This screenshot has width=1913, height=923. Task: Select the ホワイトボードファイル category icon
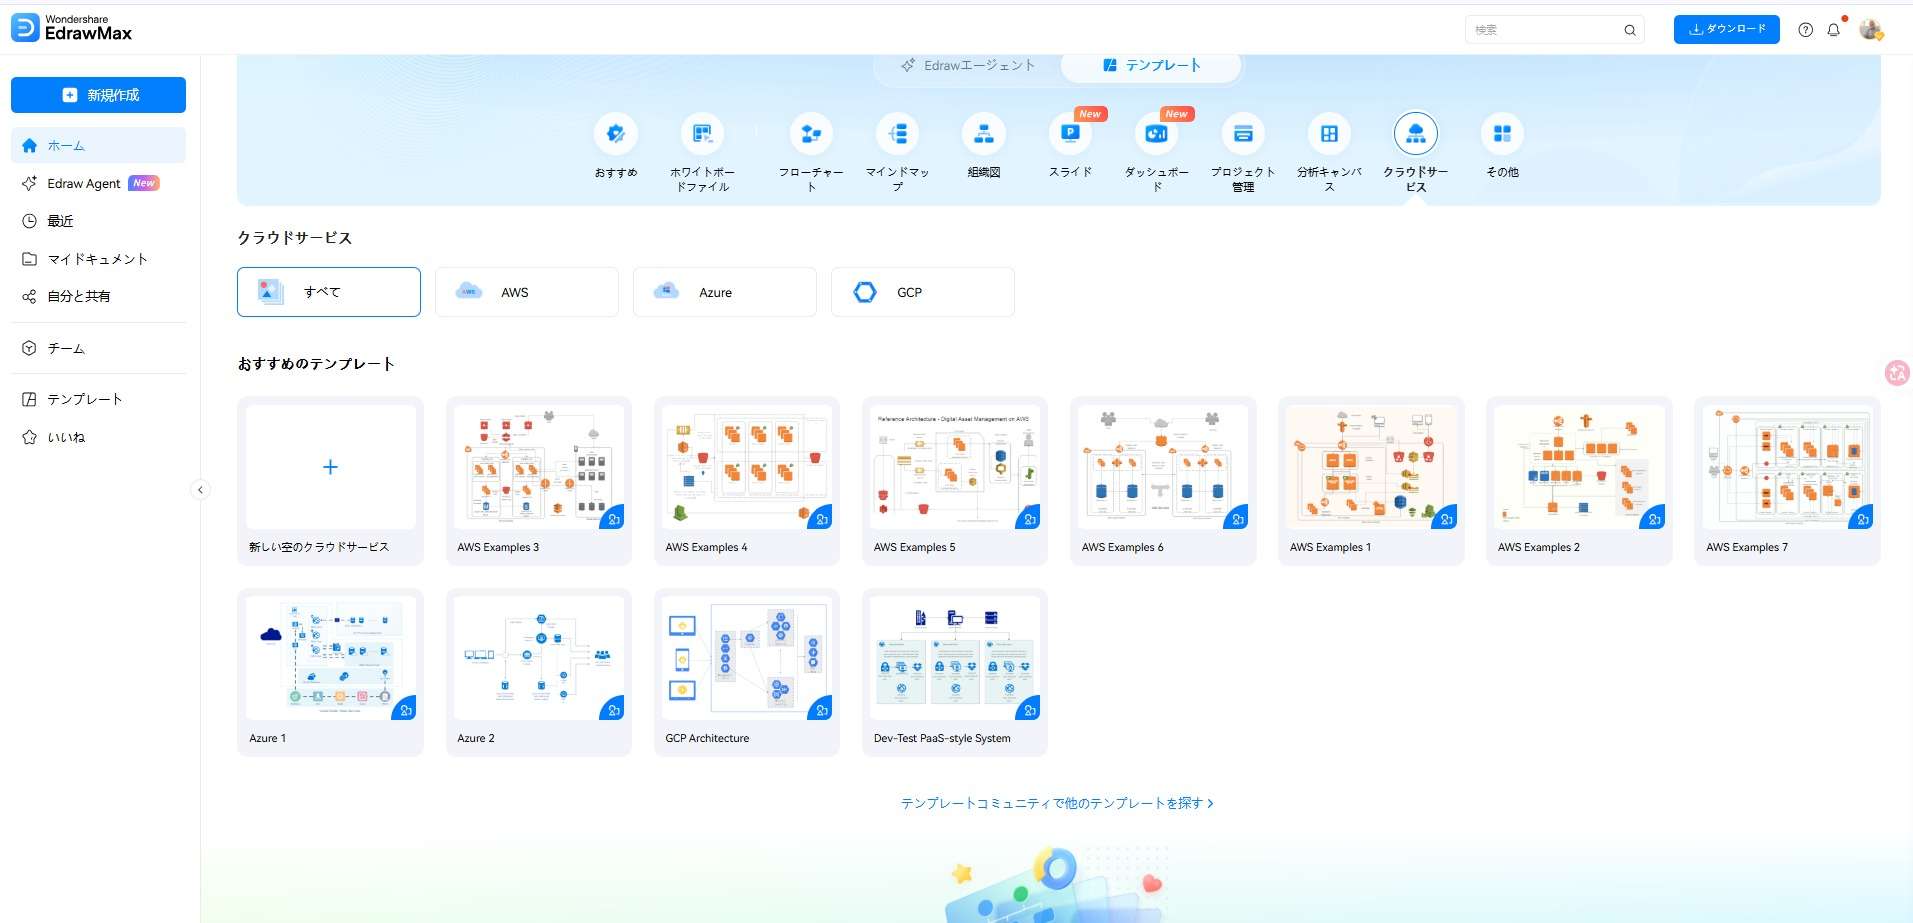703,133
